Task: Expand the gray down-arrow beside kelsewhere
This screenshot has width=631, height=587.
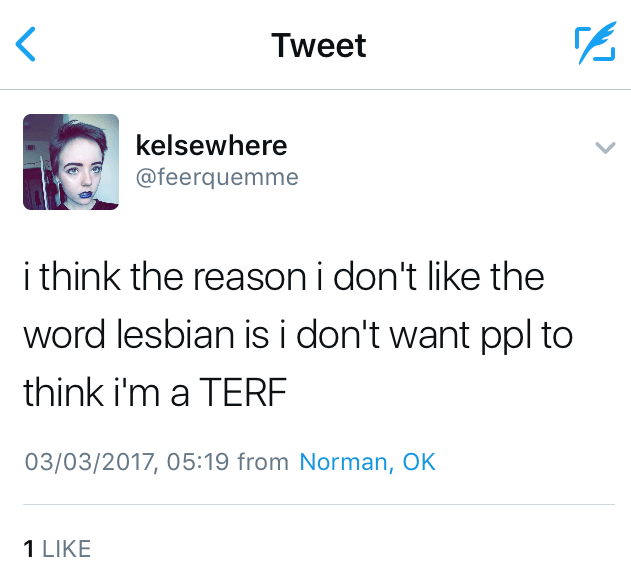Action: 603,148
